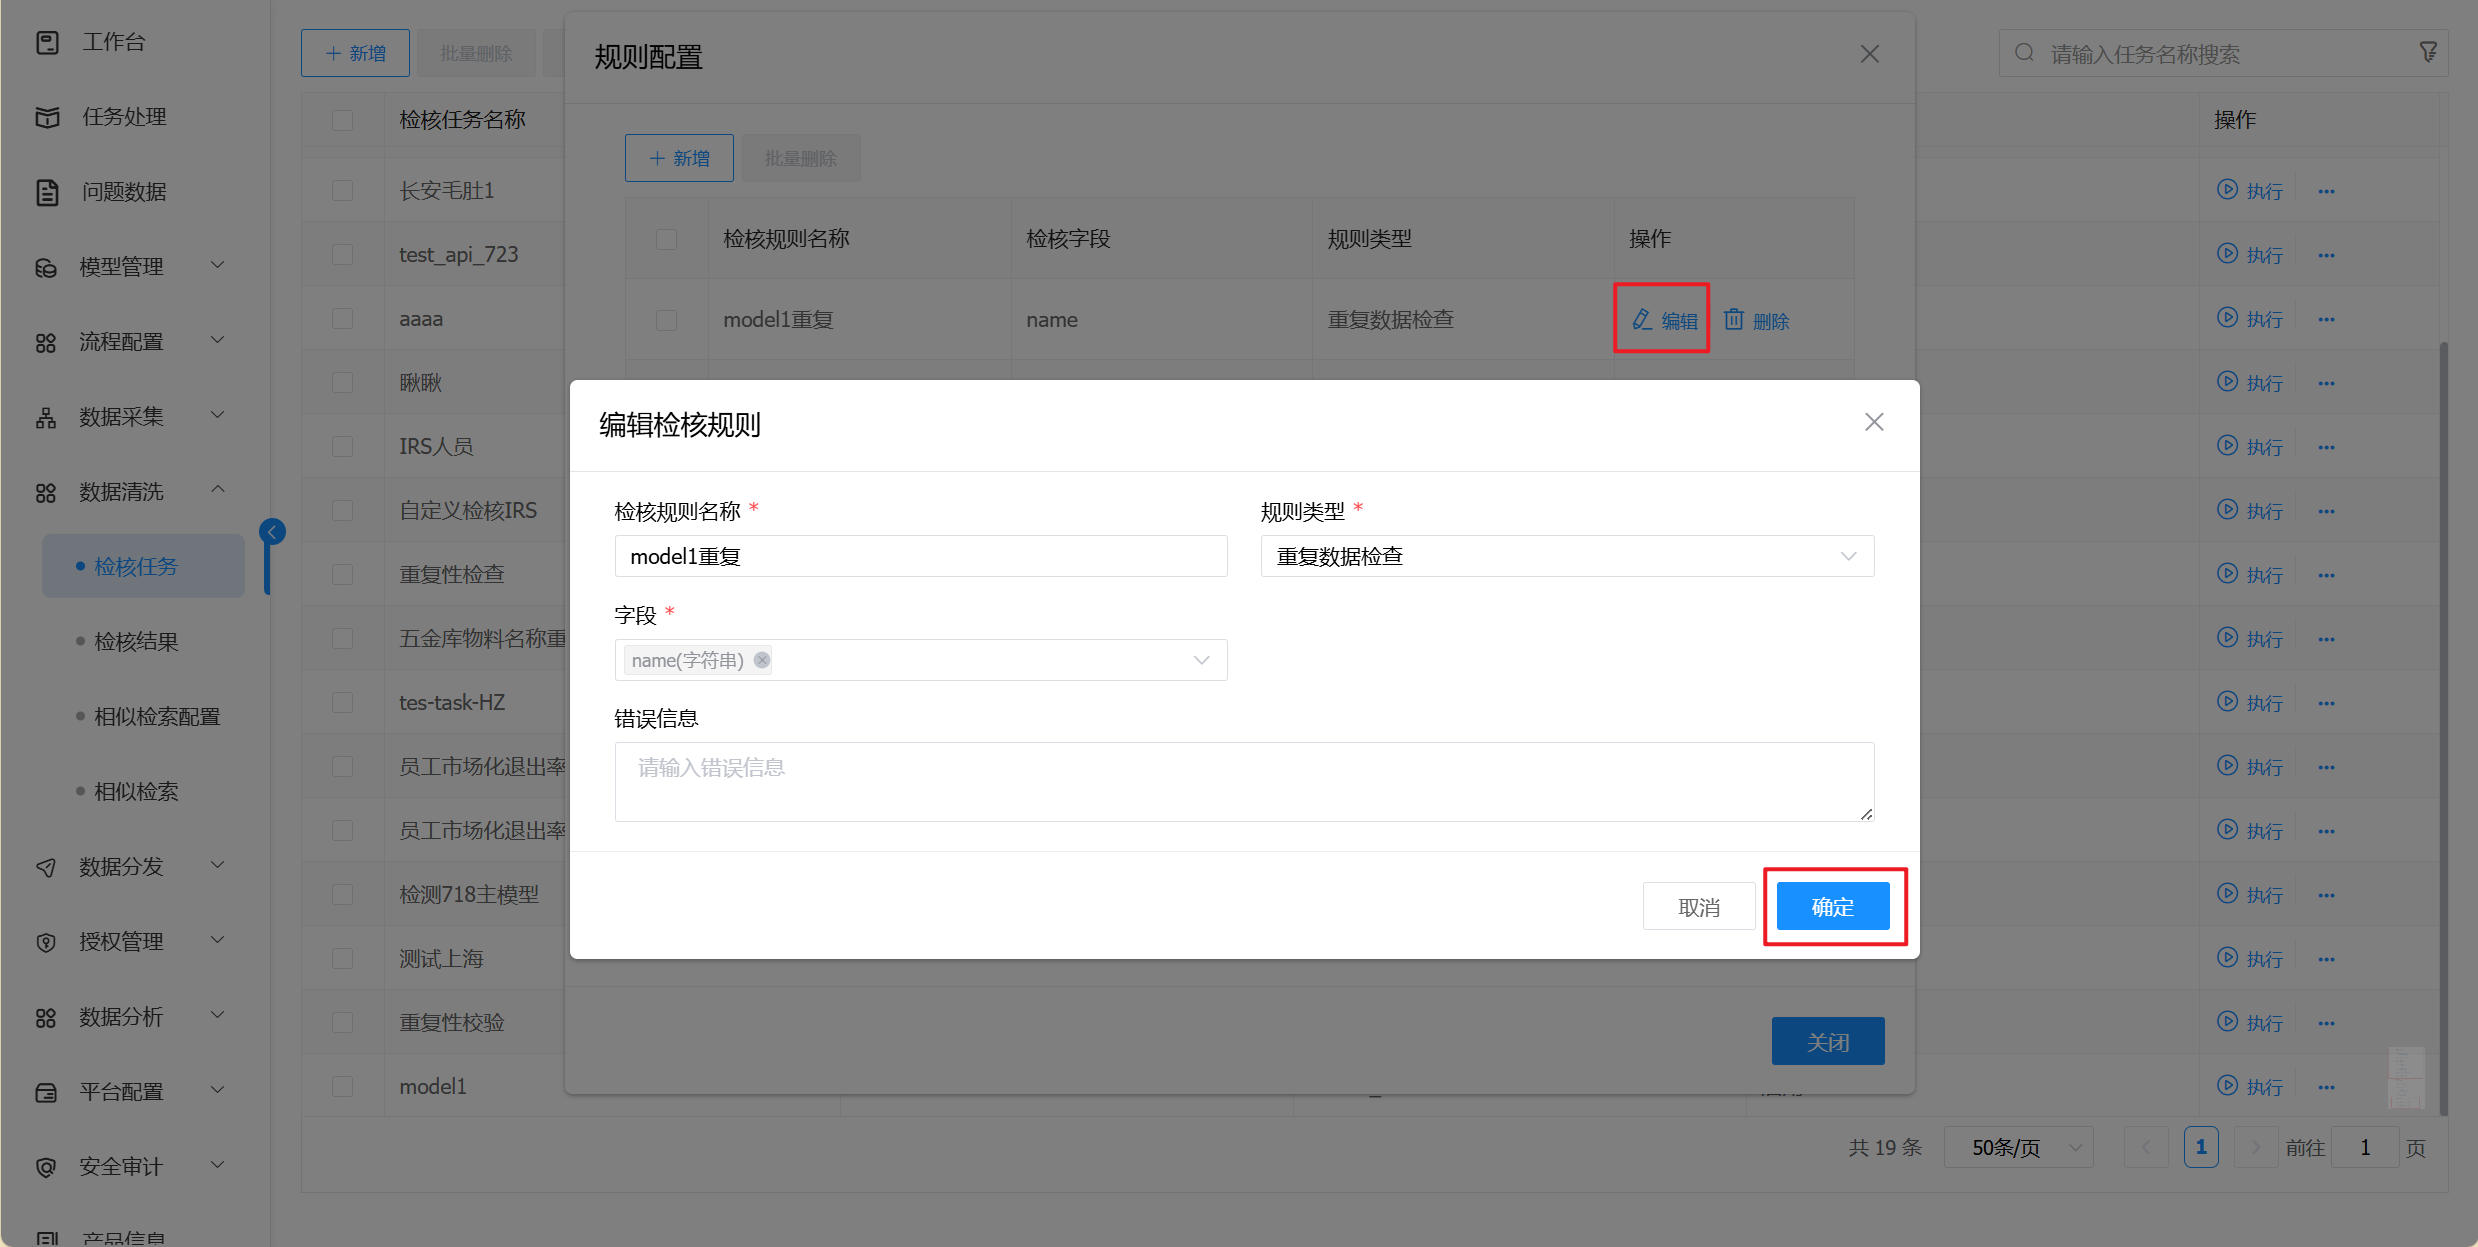The width and height of the screenshot is (2478, 1247).
Task: Expand the 字段 field selector dropdown
Action: 1200,660
